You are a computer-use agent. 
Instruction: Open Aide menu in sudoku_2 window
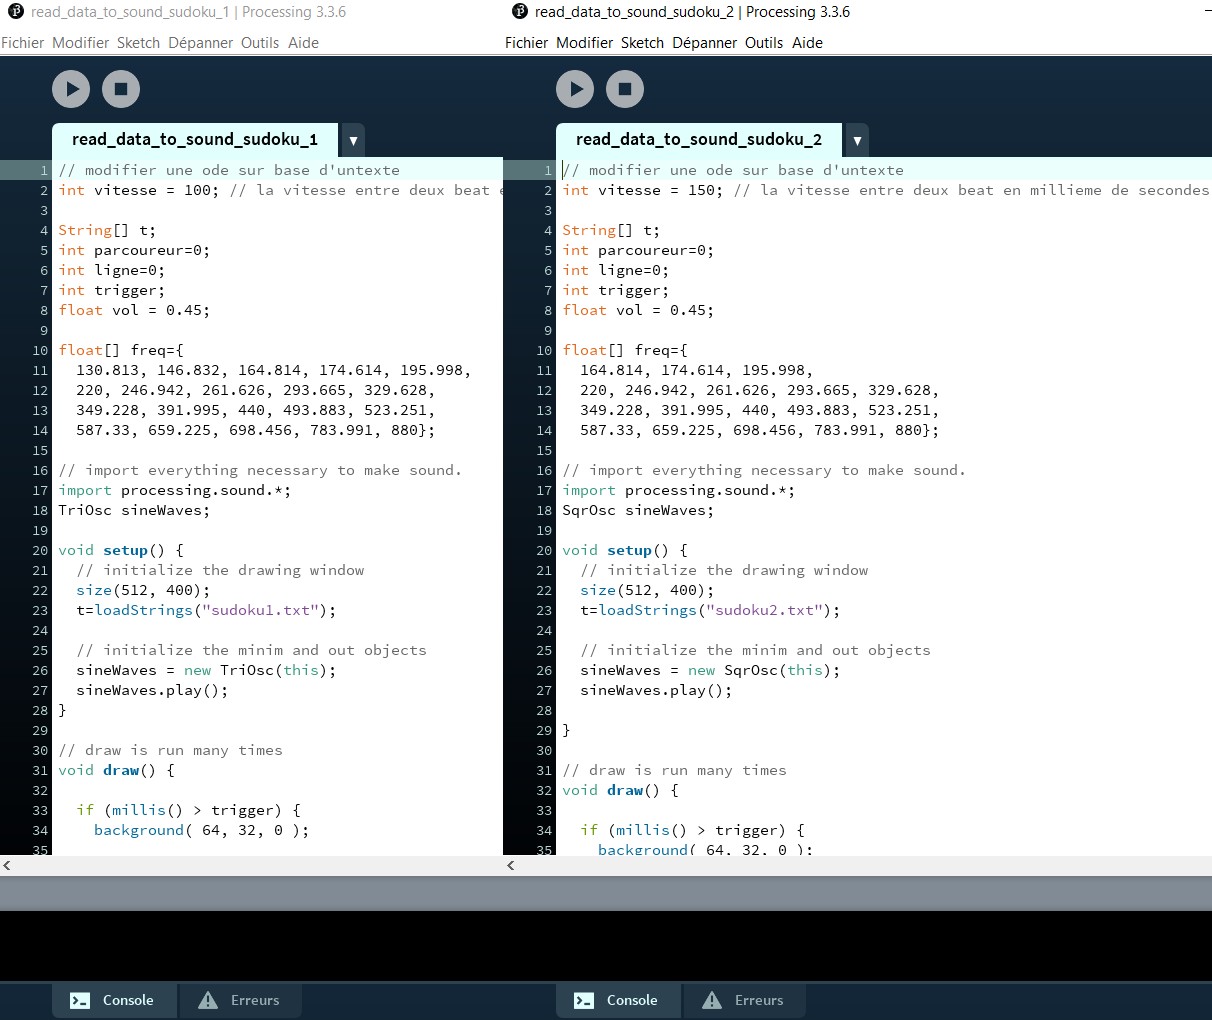tap(807, 43)
